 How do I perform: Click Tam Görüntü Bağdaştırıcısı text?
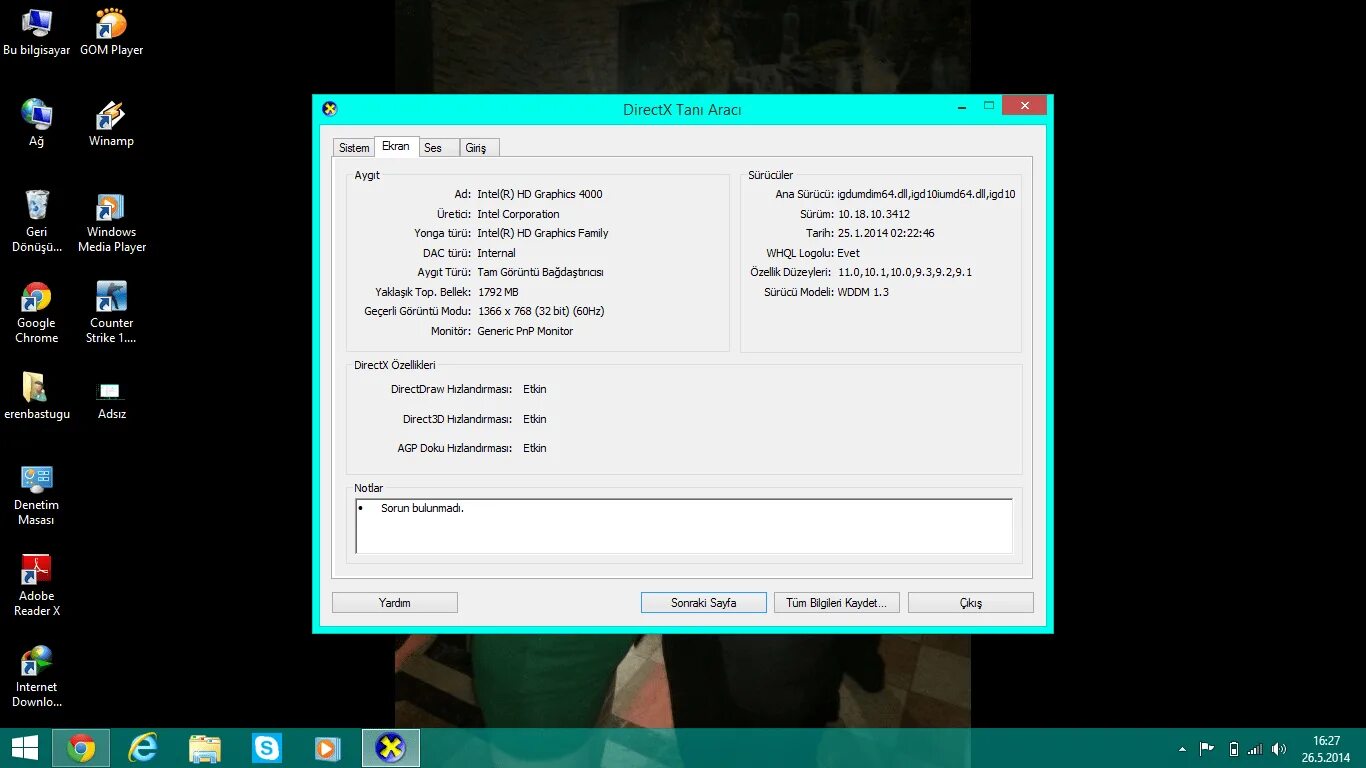pyautogui.click(x=540, y=272)
